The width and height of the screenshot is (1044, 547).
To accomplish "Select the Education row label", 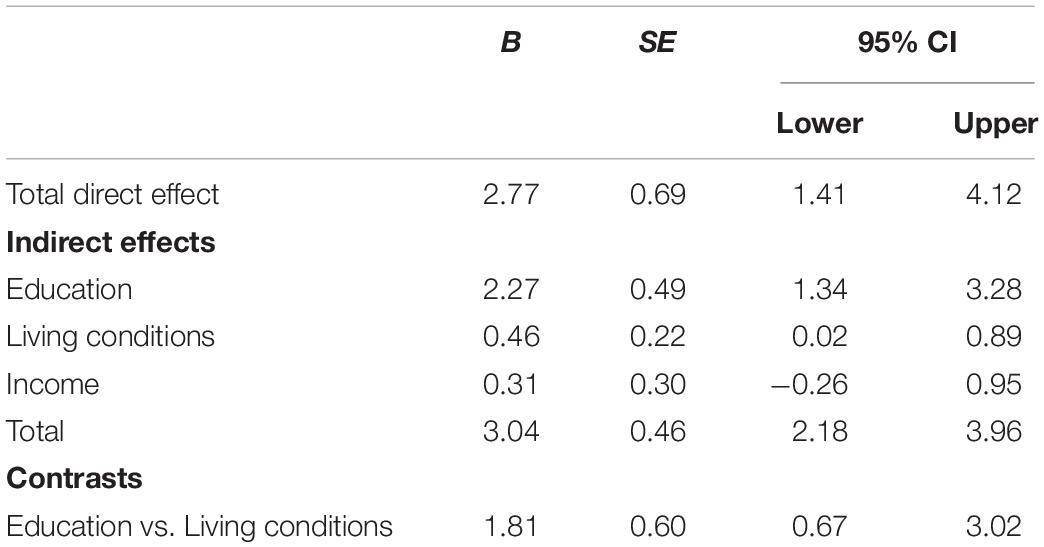I will (x=69, y=289).
